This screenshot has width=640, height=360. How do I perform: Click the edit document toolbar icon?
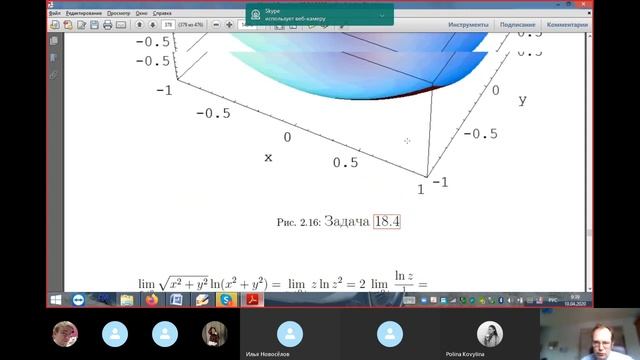point(81,25)
